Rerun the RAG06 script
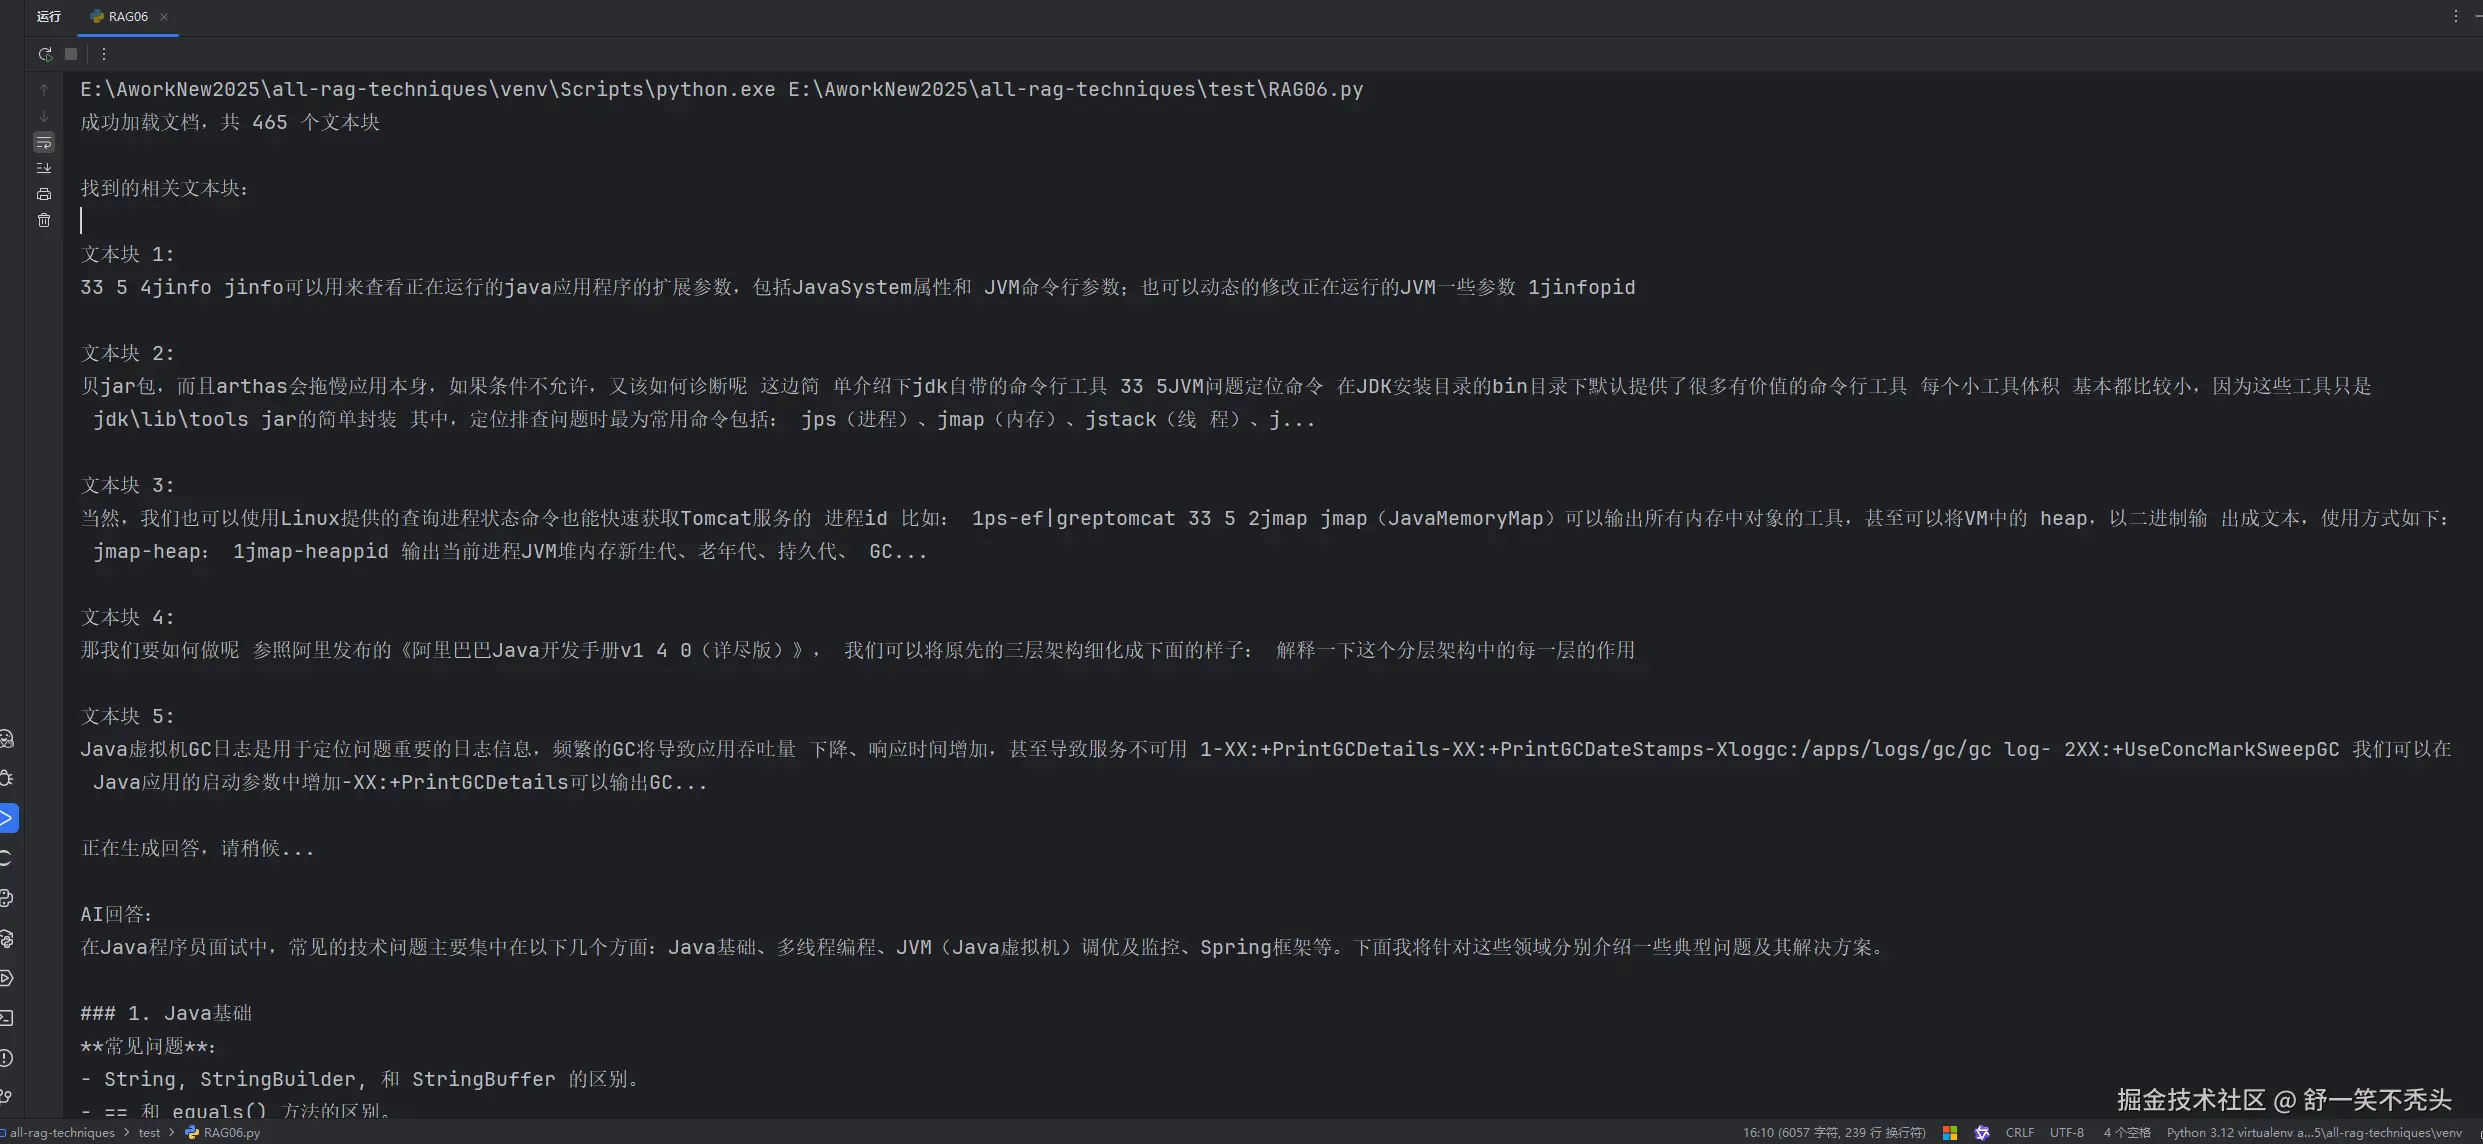The height and width of the screenshot is (1144, 2483). (x=45, y=54)
